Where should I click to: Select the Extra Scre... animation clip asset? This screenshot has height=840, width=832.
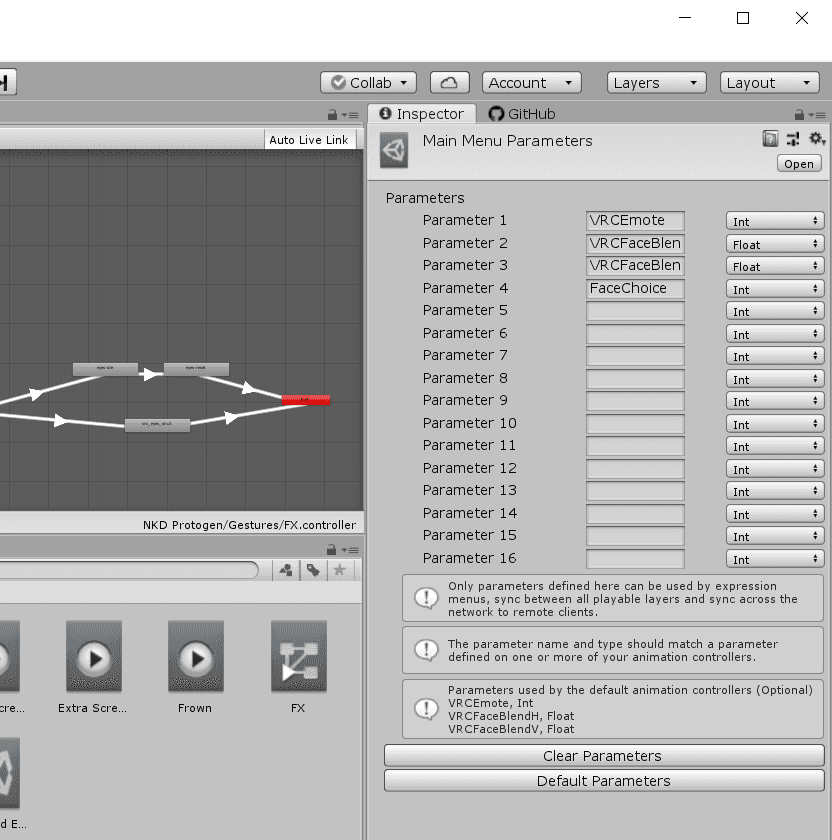94,656
